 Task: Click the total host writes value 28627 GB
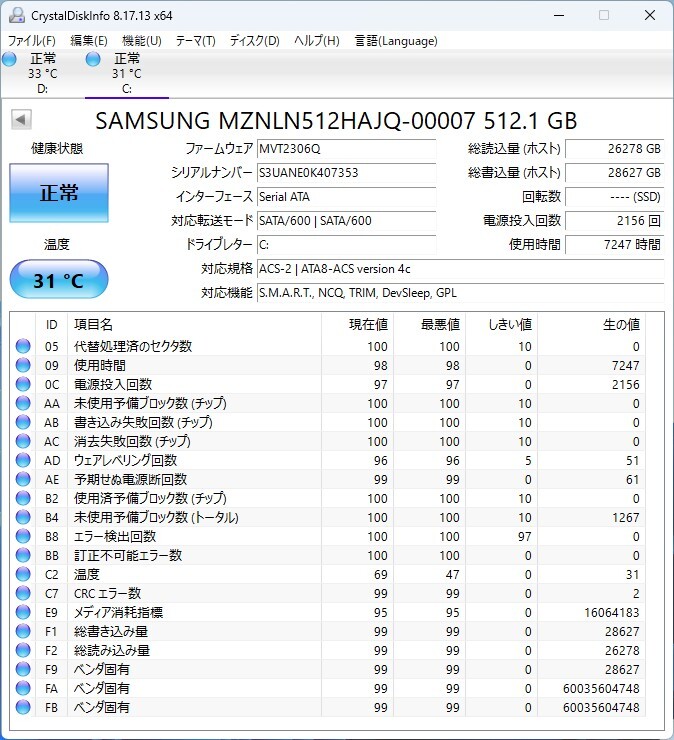tap(615, 173)
